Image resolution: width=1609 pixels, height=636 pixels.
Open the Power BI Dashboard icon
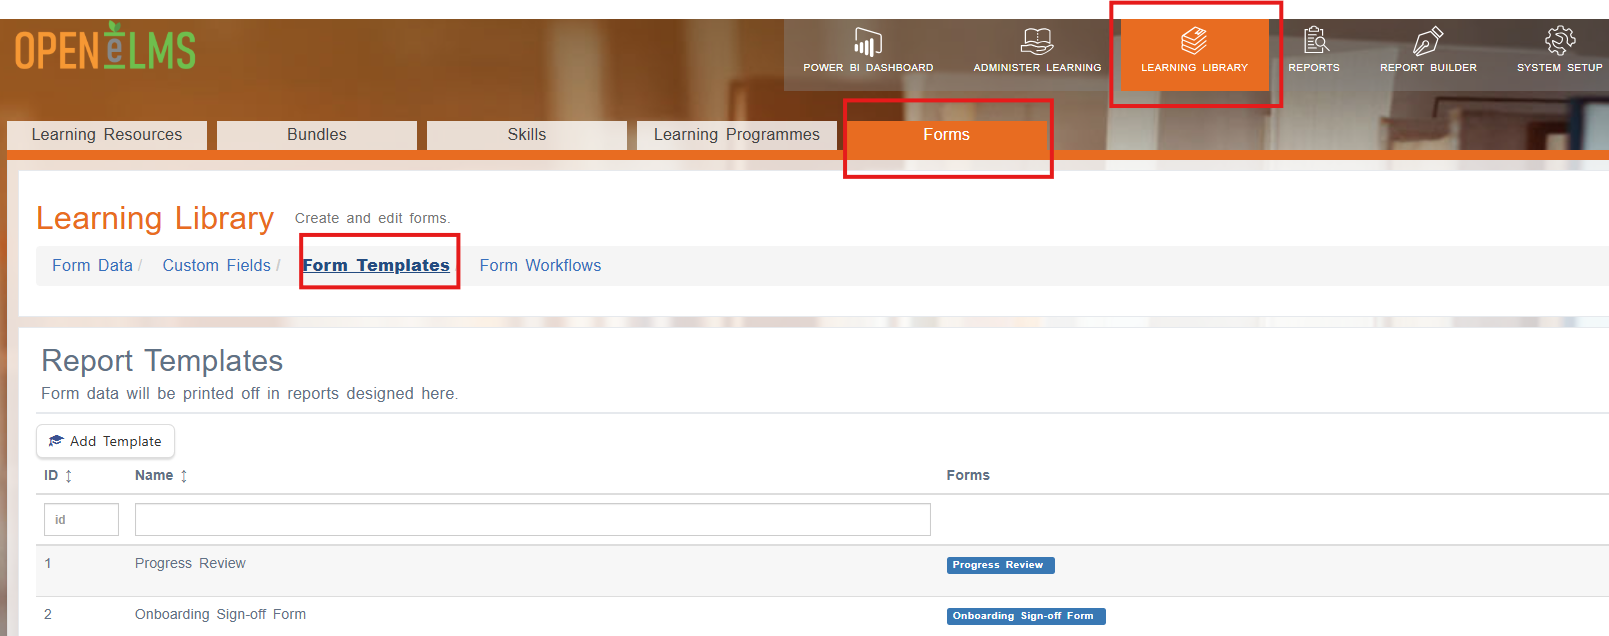coord(867,42)
